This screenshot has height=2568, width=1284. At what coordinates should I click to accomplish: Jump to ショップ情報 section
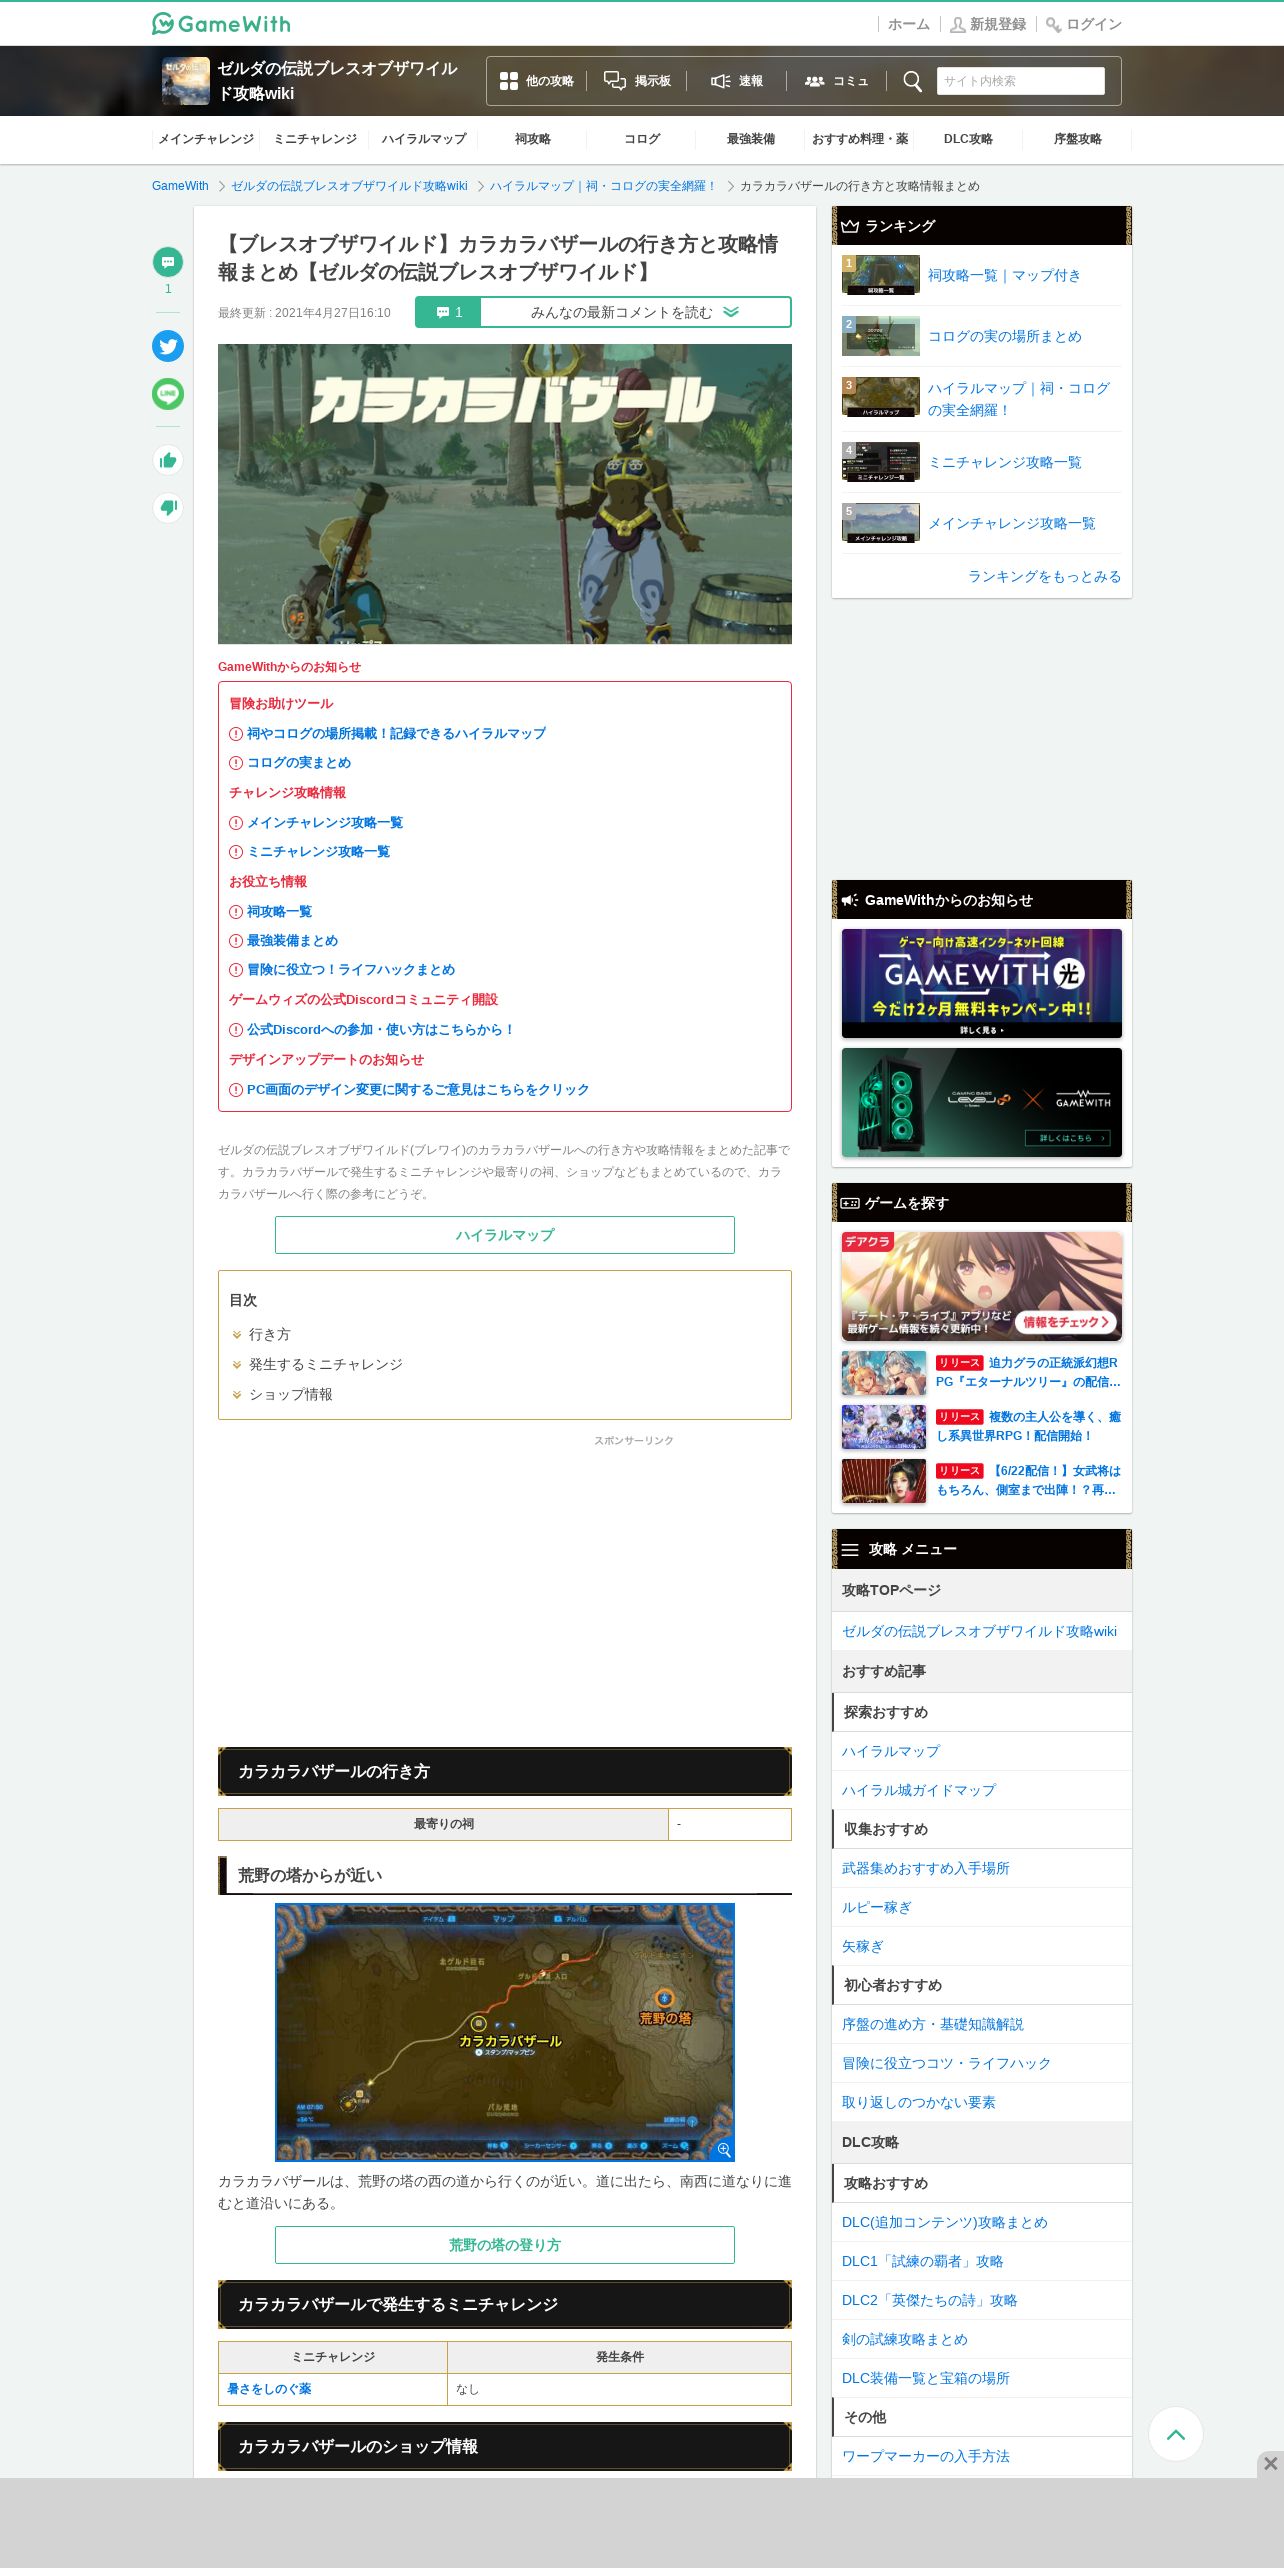(290, 1394)
